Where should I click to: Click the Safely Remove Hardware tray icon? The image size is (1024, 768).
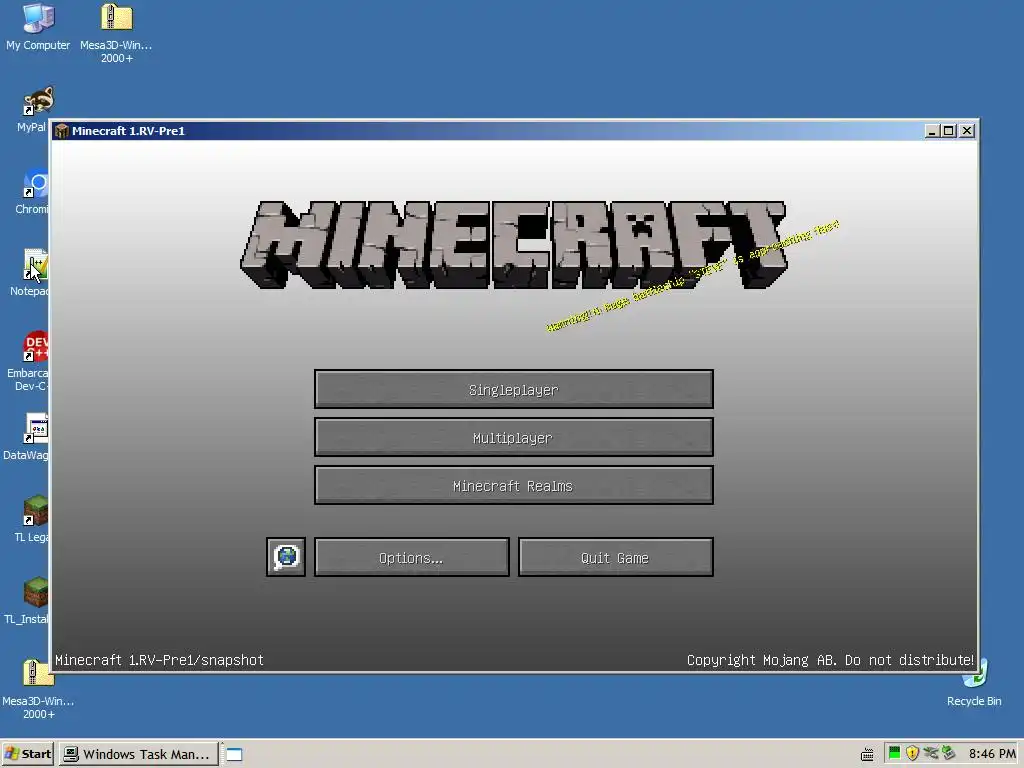pos(948,753)
